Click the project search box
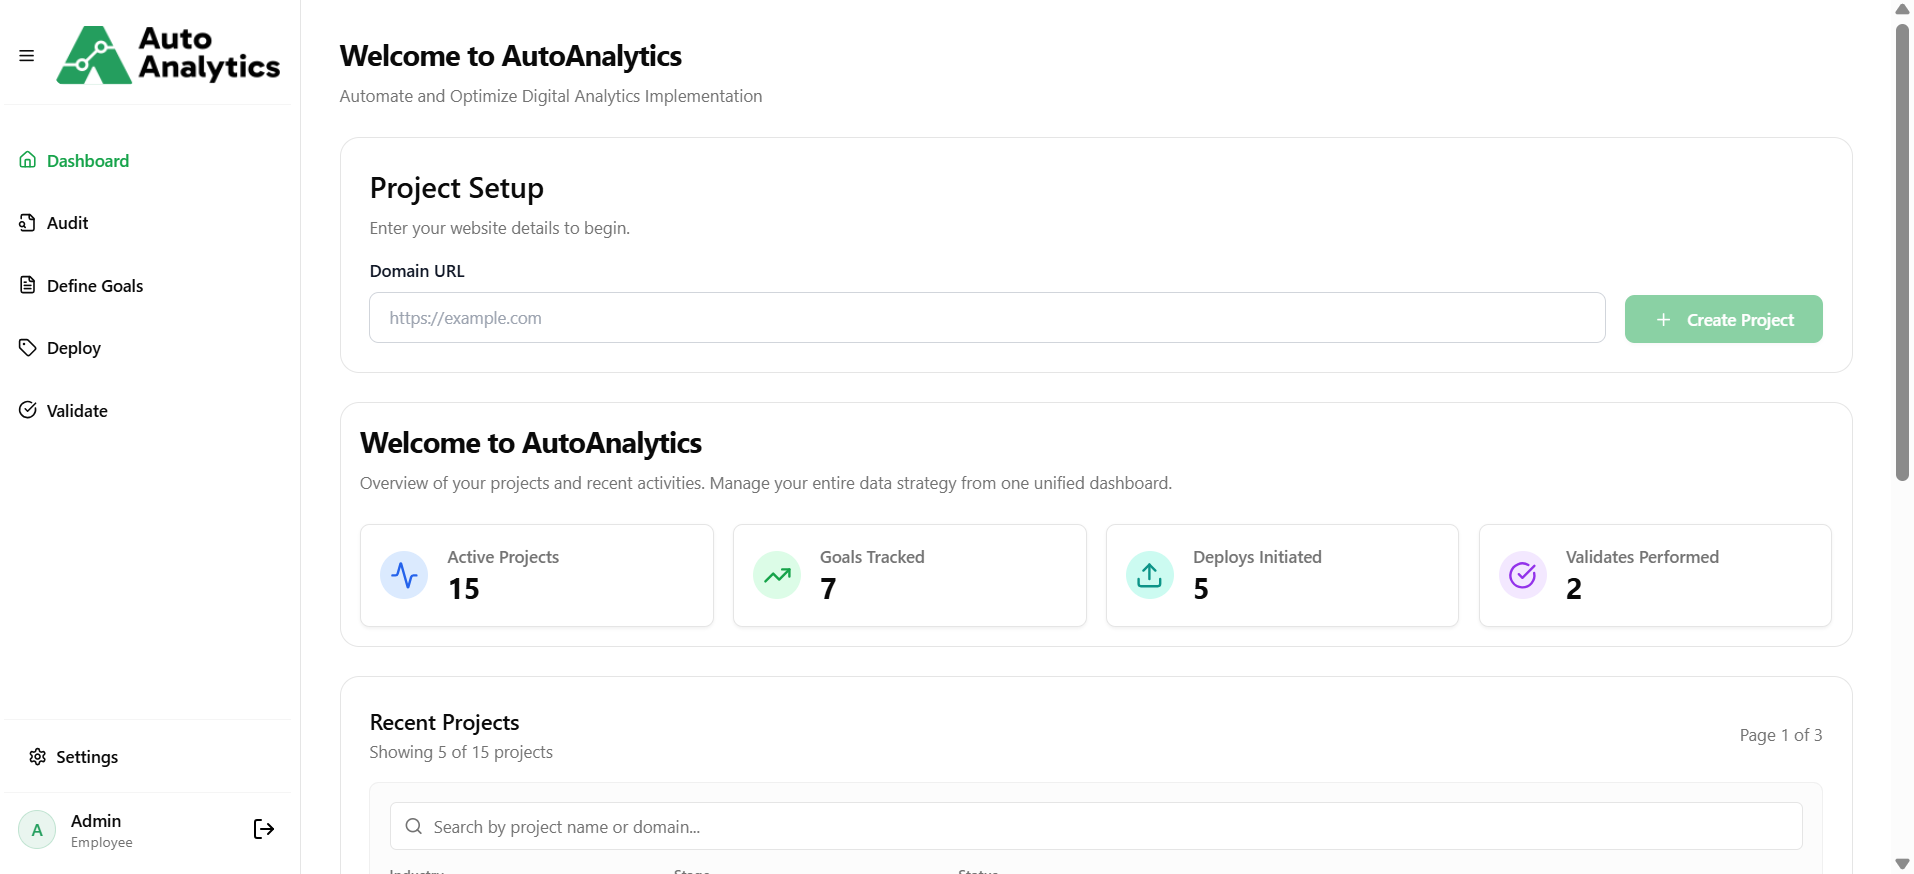1914x874 pixels. tap(1096, 827)
